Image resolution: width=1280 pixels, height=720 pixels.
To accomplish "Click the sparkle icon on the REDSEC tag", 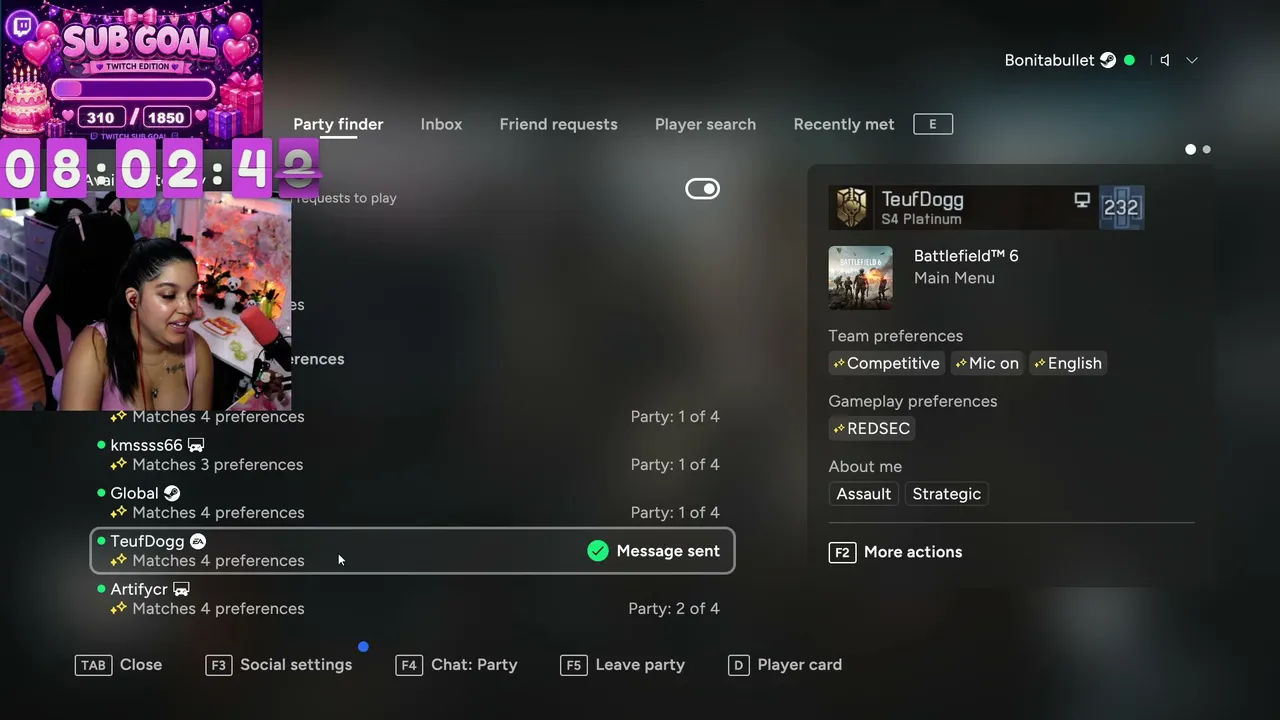I will pyautogui.click(x=839, y=428).
